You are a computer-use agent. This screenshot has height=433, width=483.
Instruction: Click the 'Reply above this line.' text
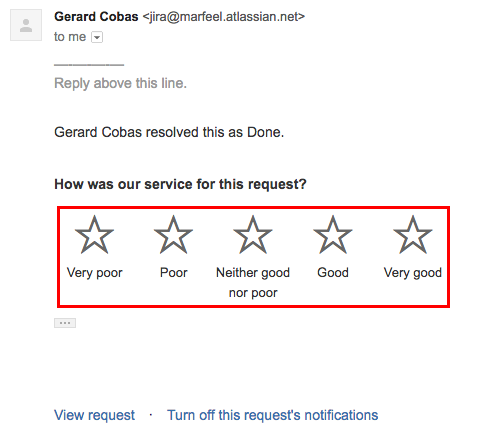120,83
